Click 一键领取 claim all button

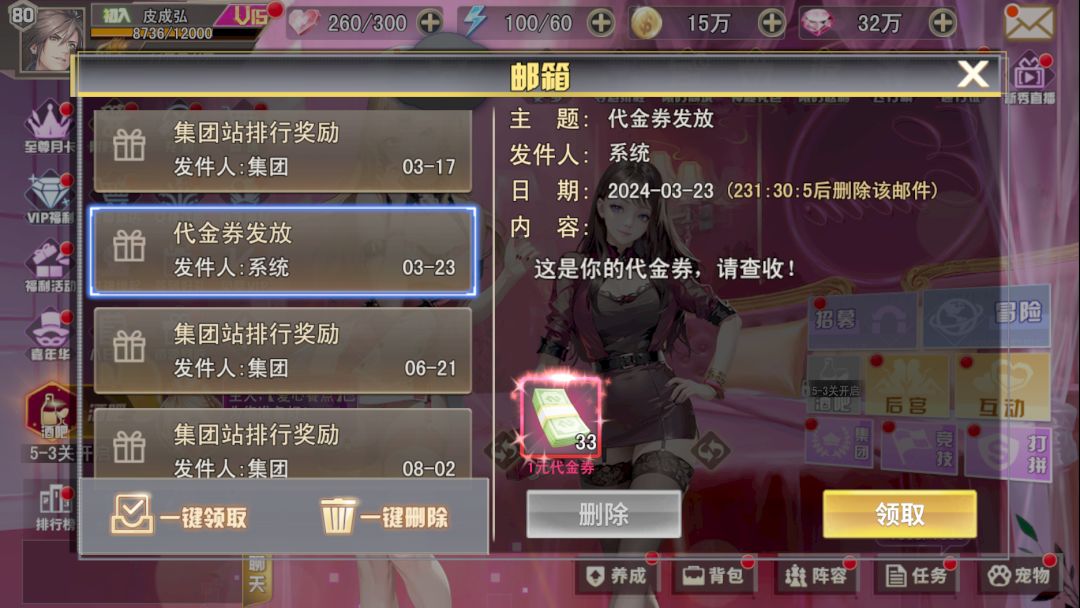179,516
